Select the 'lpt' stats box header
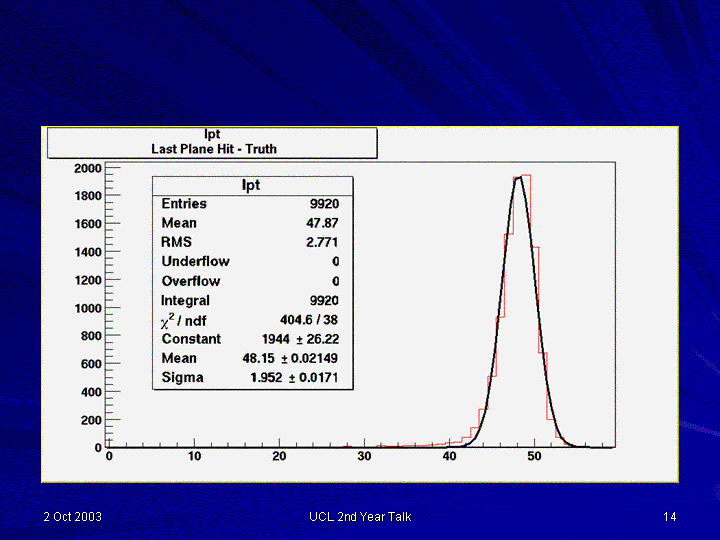This screenshot has height=540, width=720. click(251, 185)
